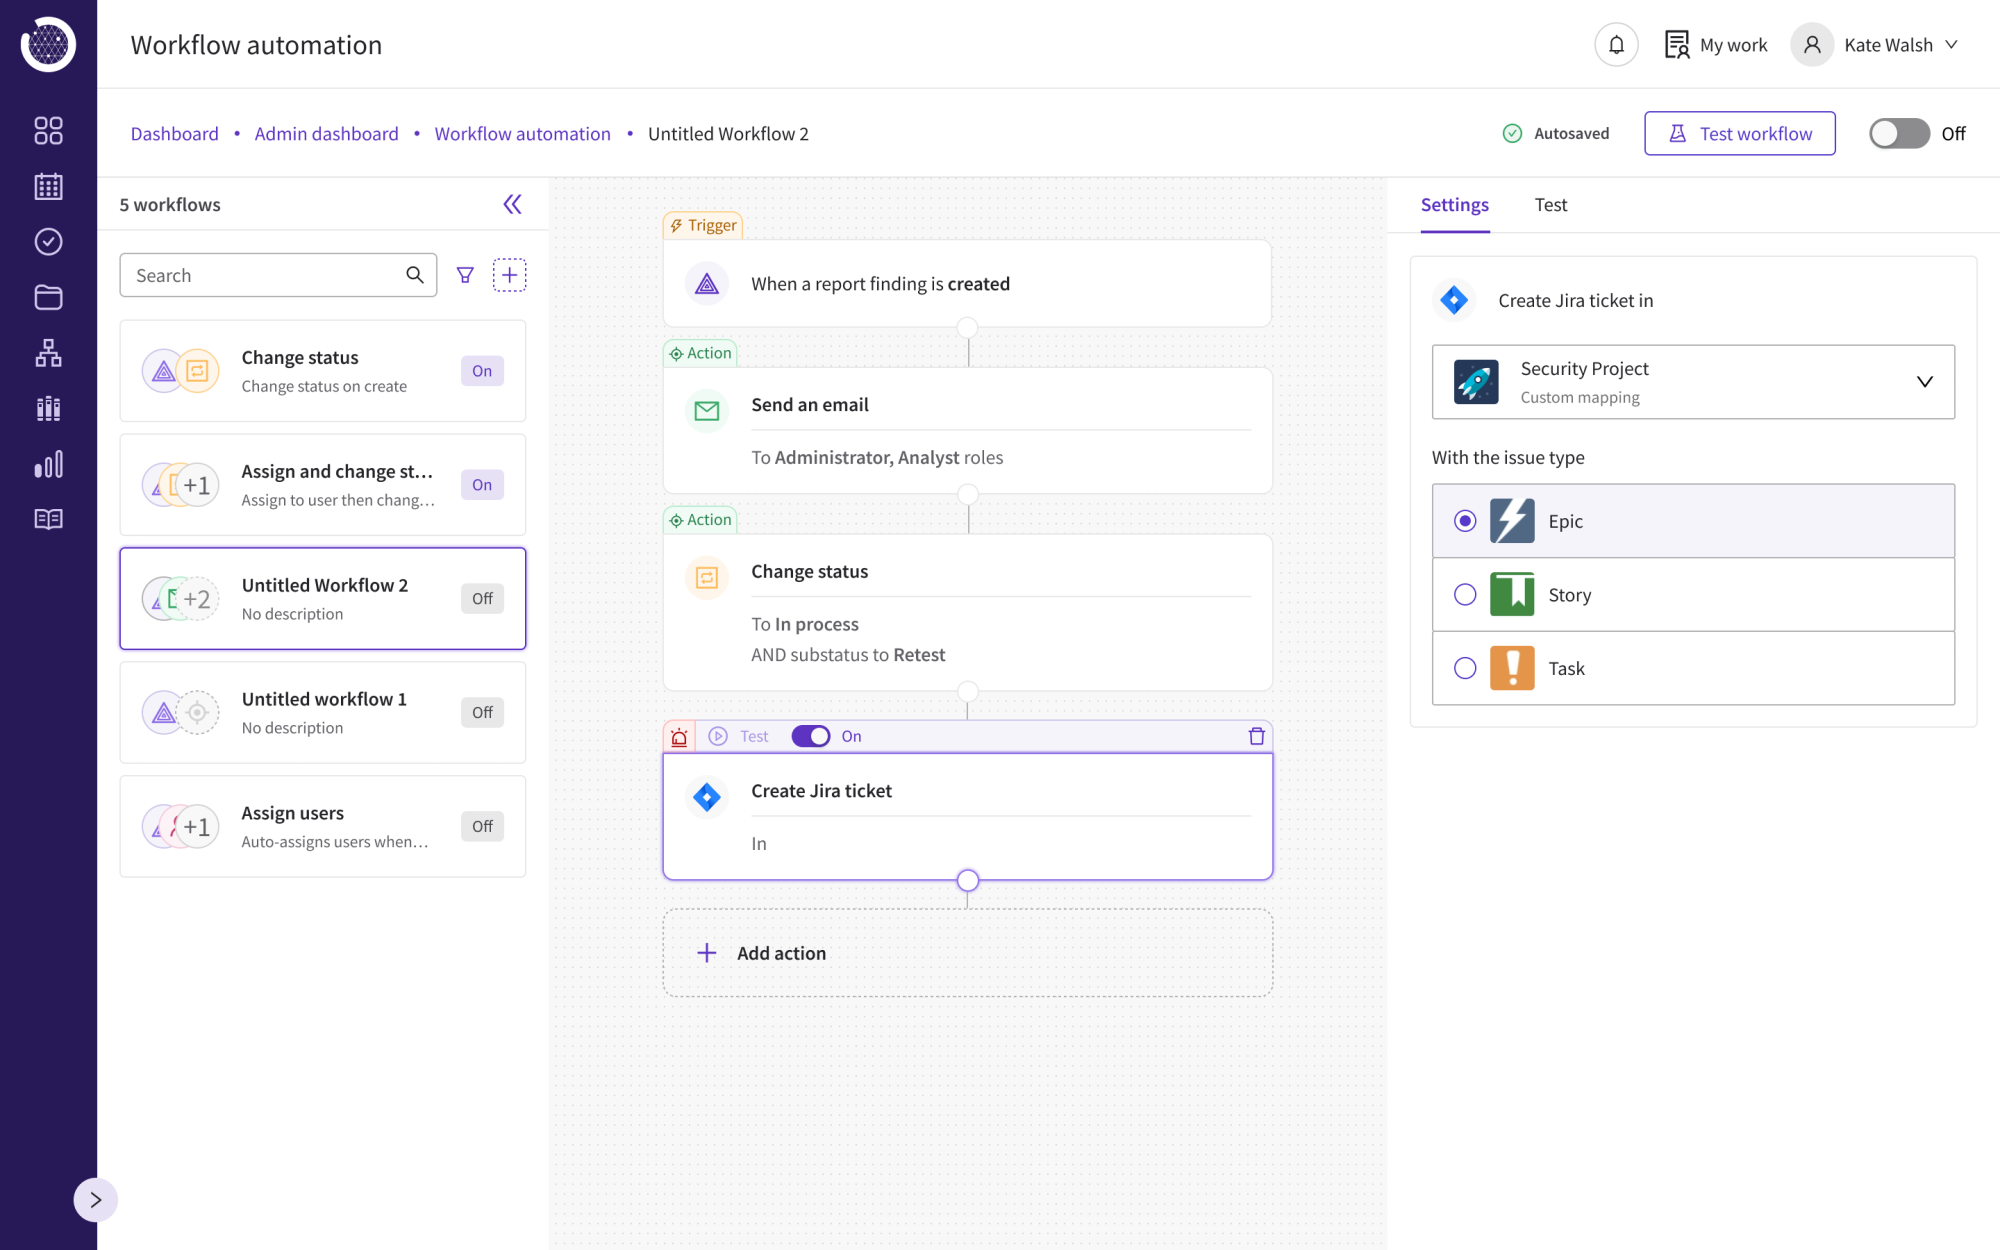Toggle Off badge for Untitled Workflow 2
The width and height of the screenshot is (2000, 1250).
[482, 599]
